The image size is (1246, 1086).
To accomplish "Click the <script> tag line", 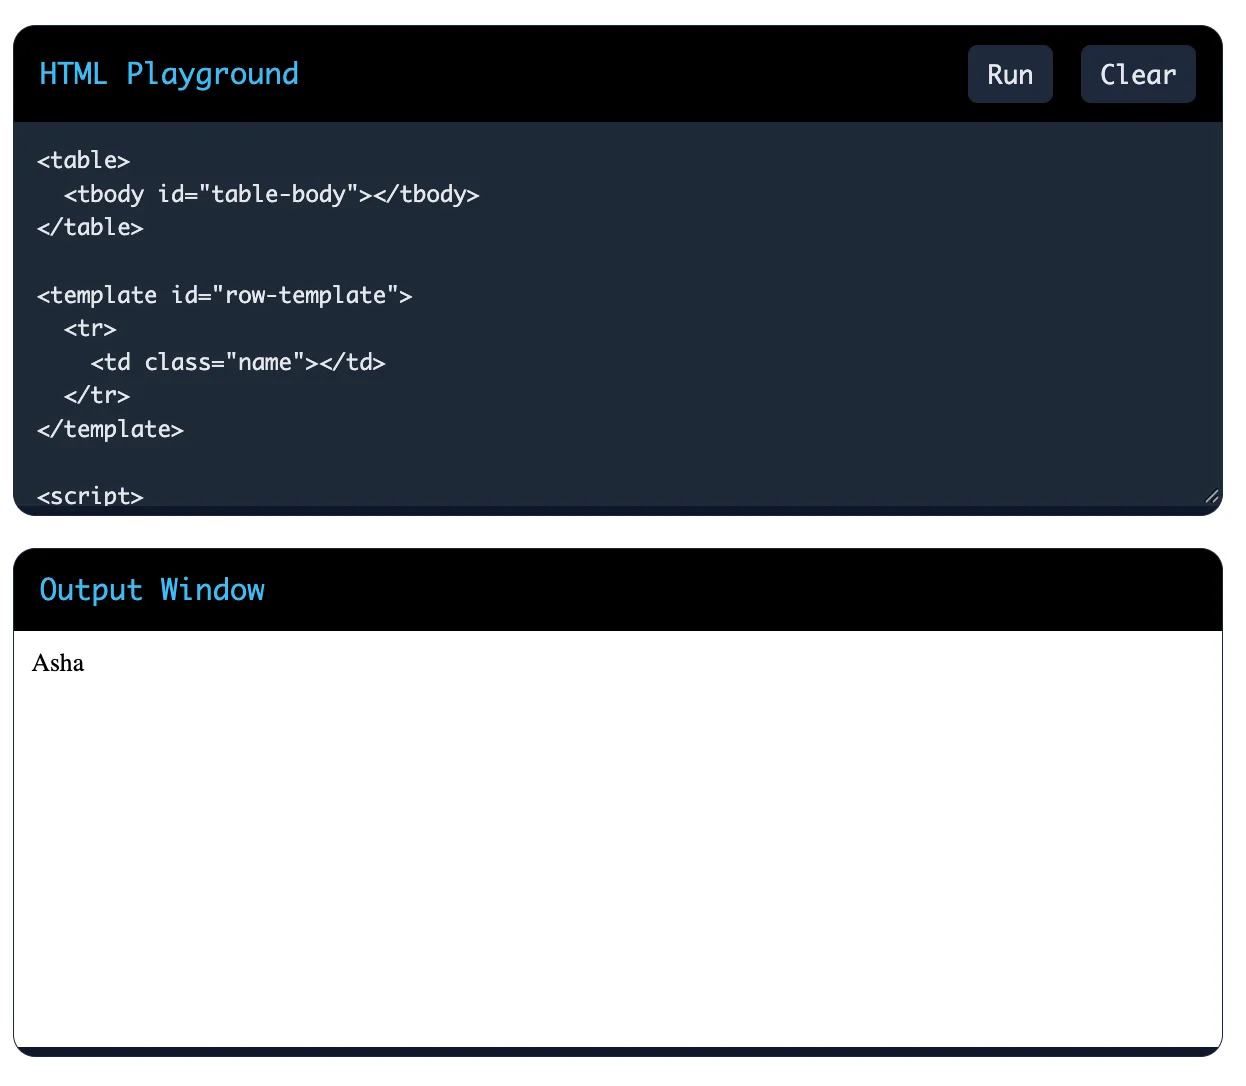I will tap(90, 495).
